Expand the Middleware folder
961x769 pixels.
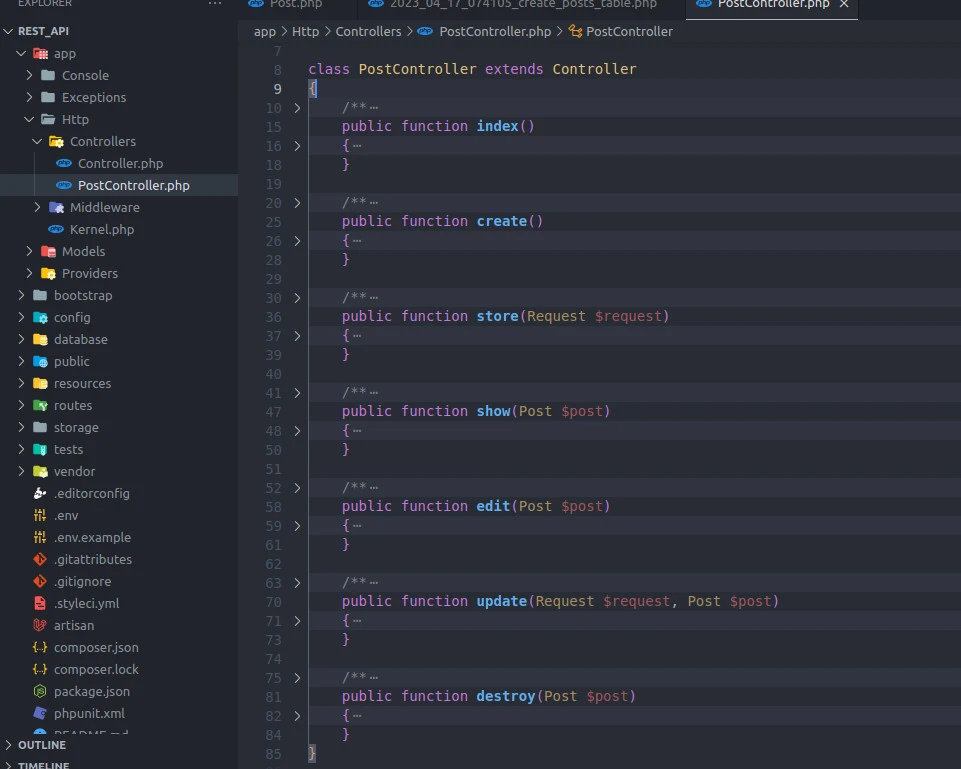38,207
